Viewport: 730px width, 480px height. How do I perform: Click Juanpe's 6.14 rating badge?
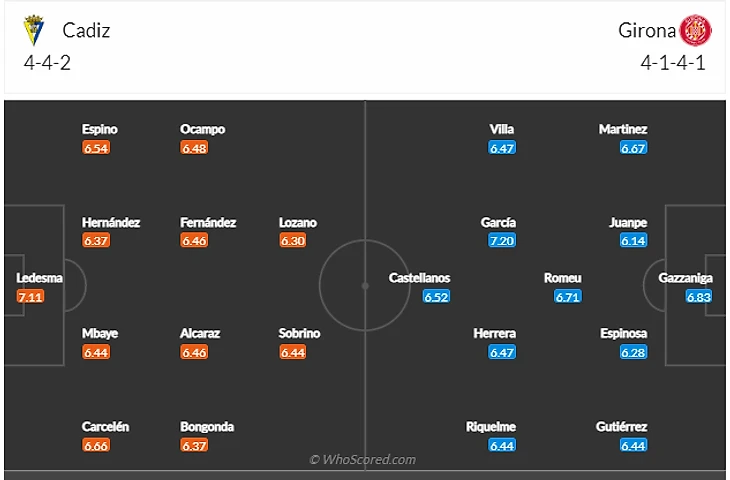(633, 241)
